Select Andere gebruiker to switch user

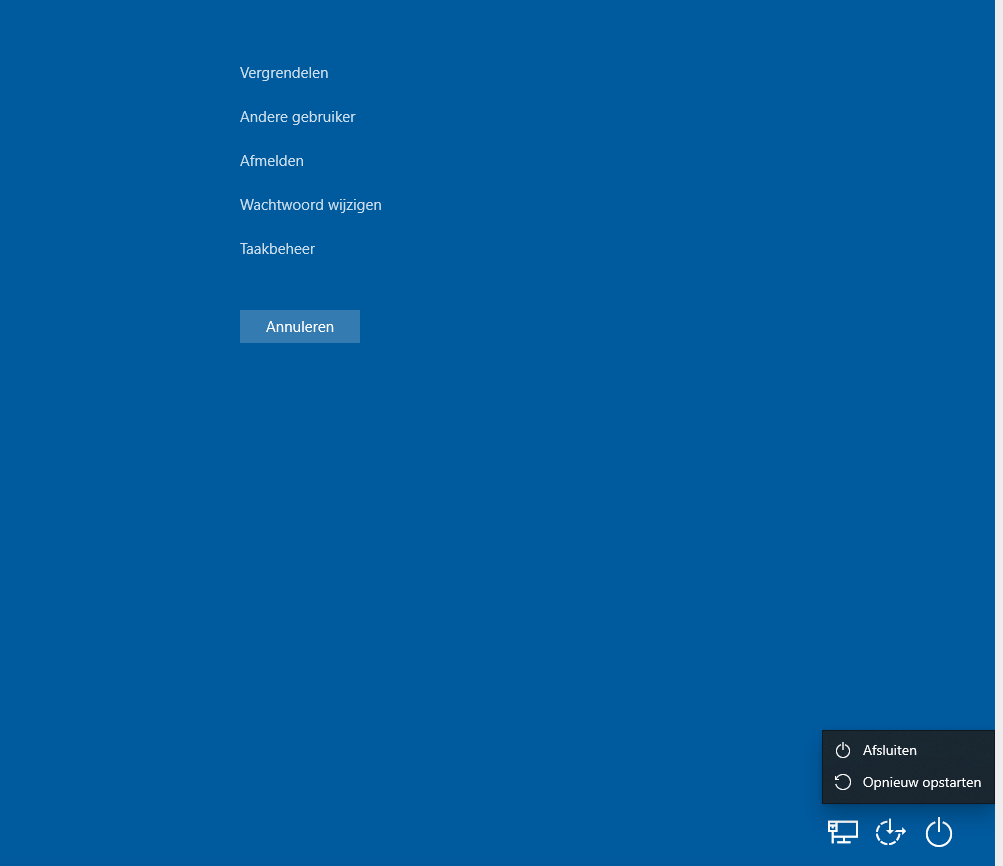coord(297,117)
